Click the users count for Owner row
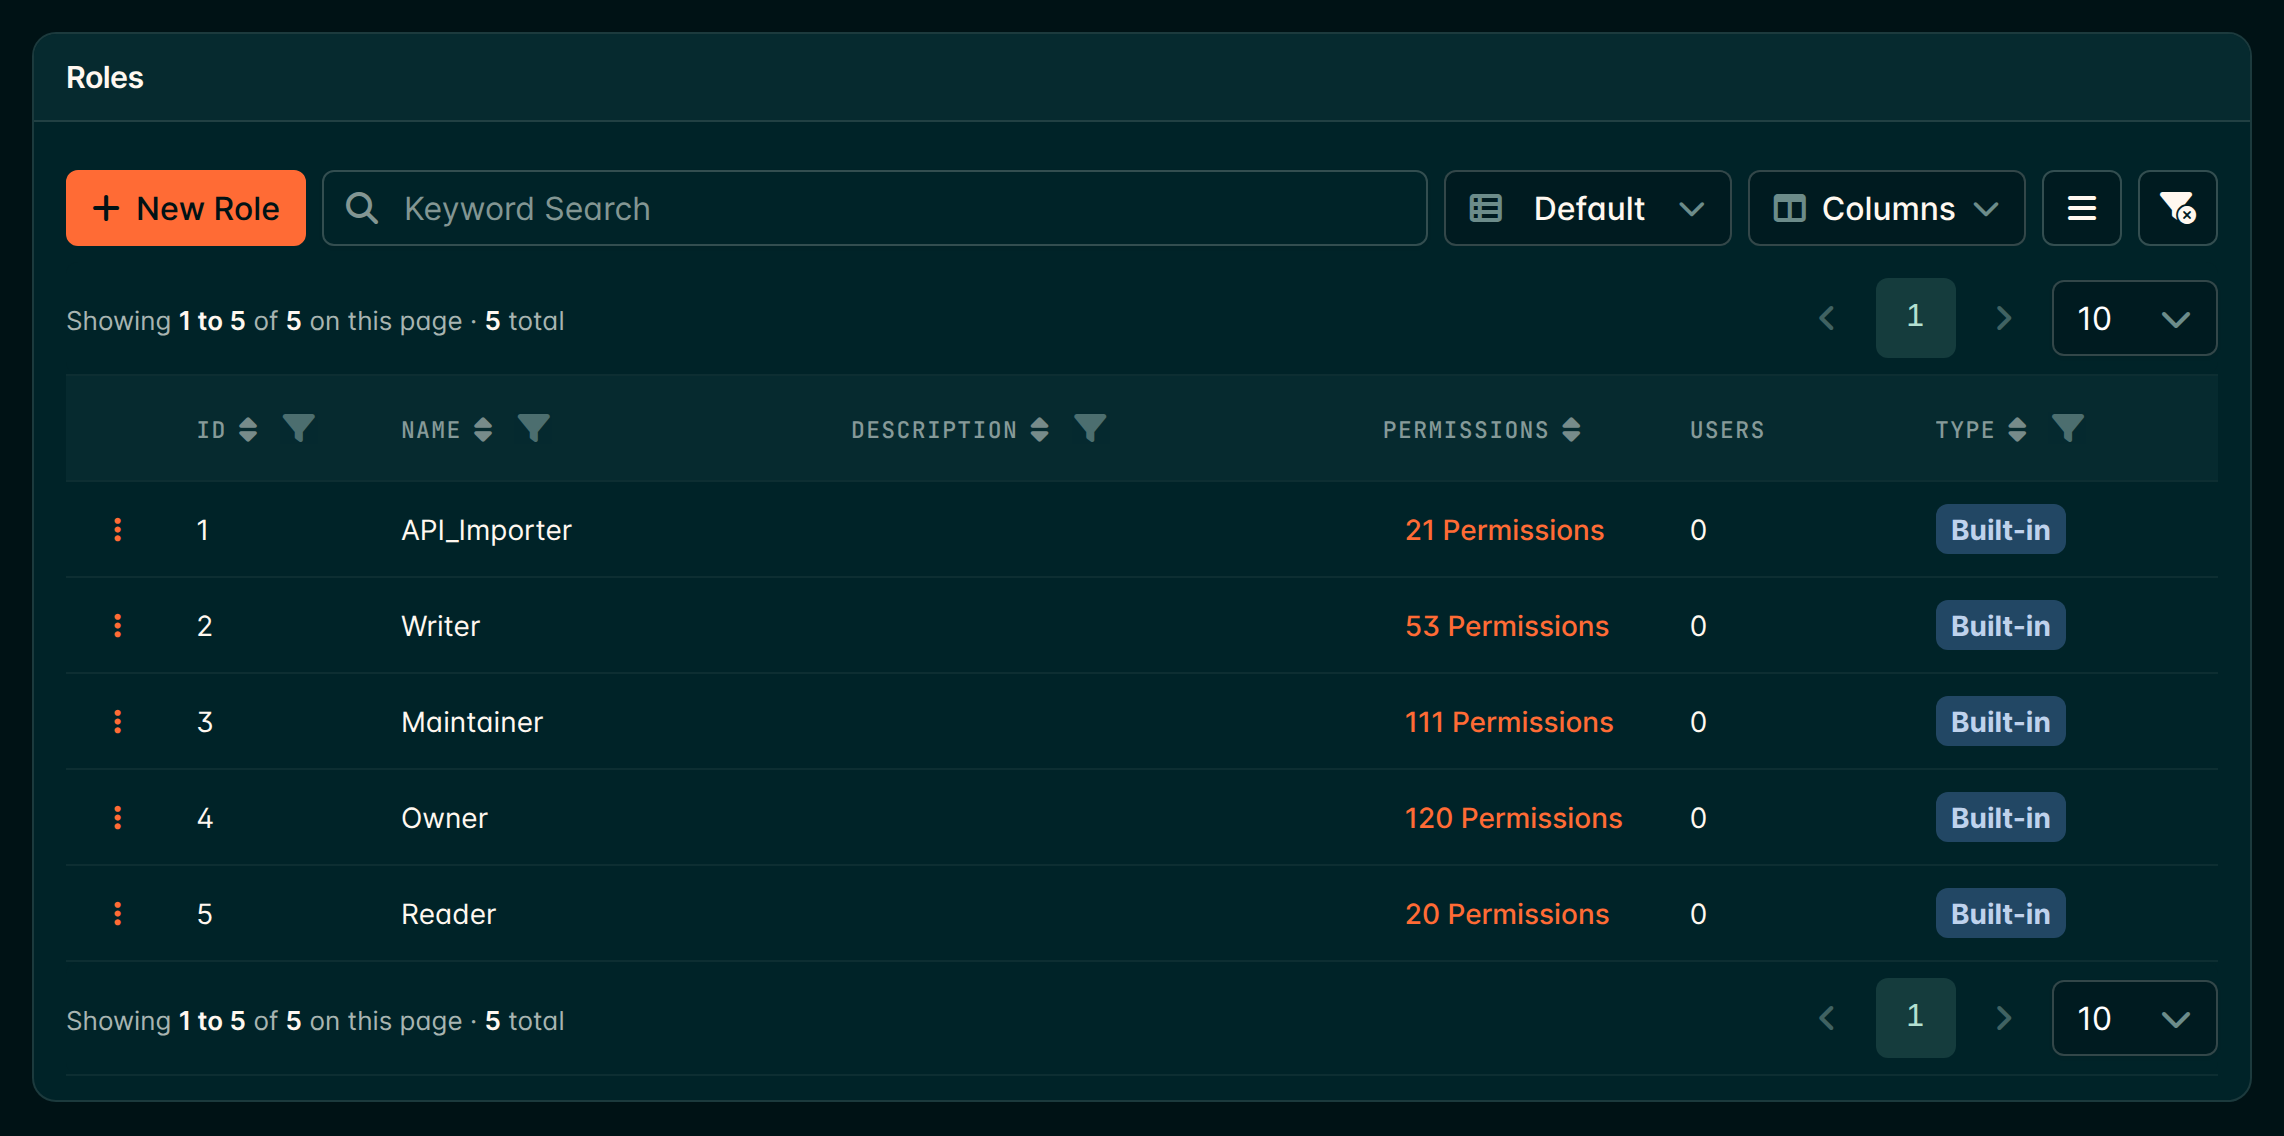Viewport: 2284px width, 1136px height. [1698, 818]
